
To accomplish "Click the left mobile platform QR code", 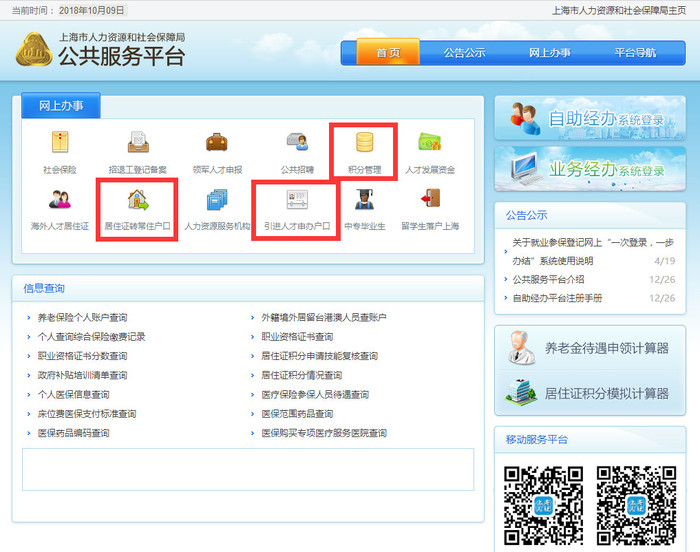I will [543, 504].
